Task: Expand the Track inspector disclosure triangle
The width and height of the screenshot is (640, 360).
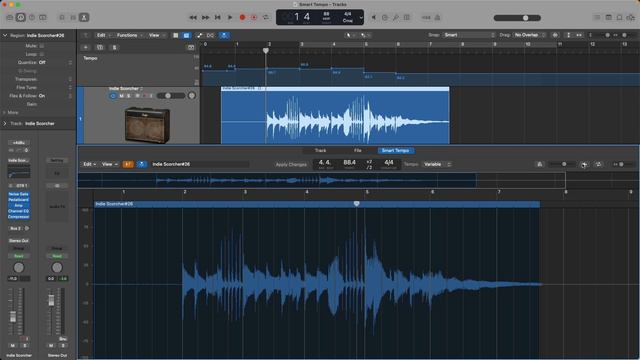Action: pos(5,123)
